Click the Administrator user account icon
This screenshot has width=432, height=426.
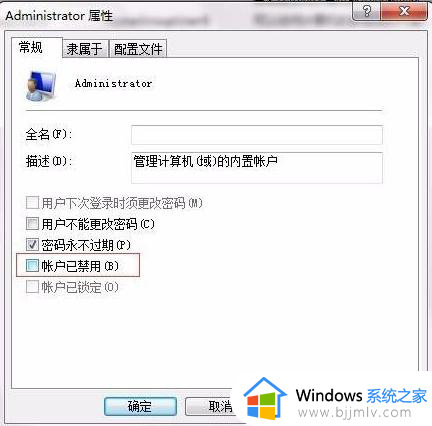[41, 86]
